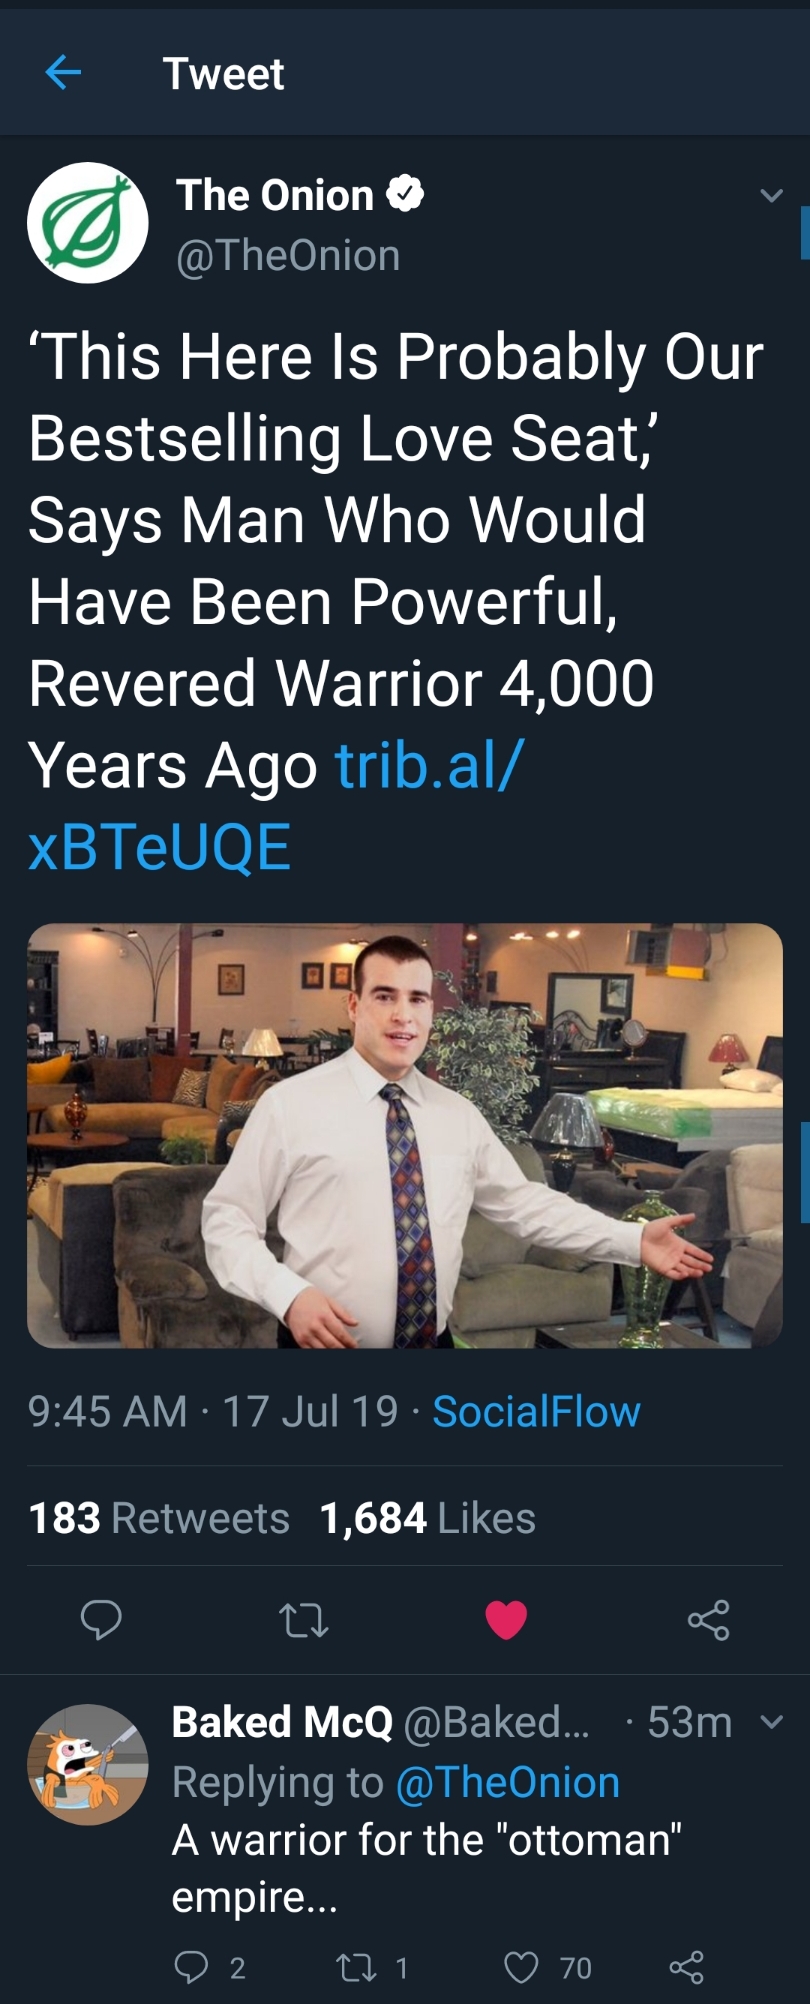This screenshot has width=810, height=2004.
Task: Reply to Baked McQ's comment
Action: 191,1968
